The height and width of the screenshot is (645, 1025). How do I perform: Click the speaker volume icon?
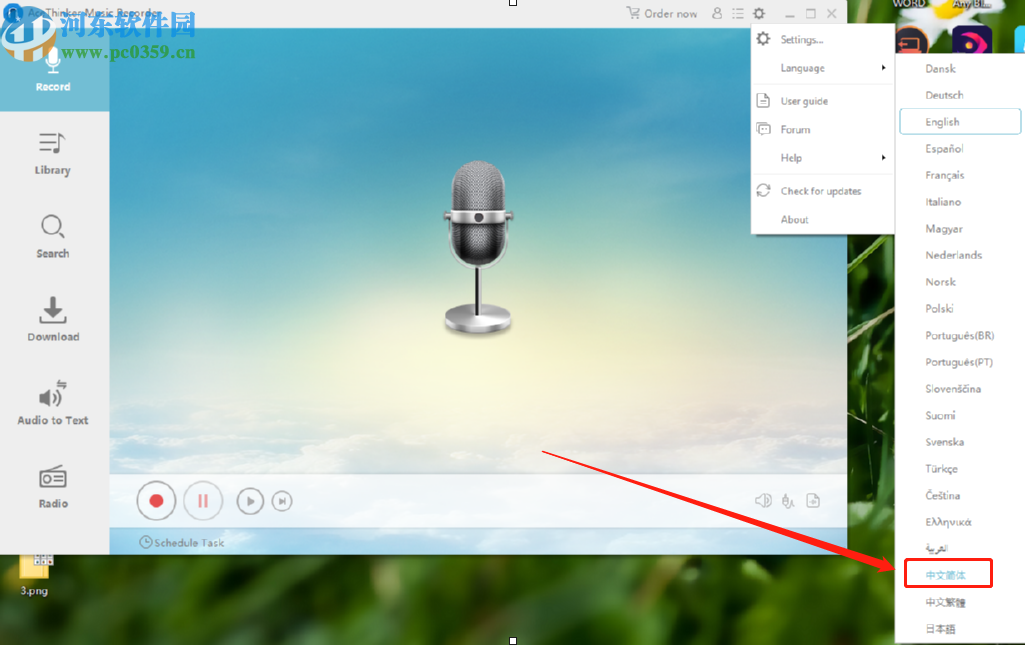(763, 501)
